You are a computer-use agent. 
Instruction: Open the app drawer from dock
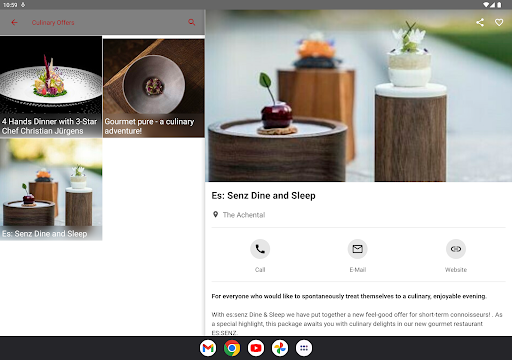tap(304, 348)
